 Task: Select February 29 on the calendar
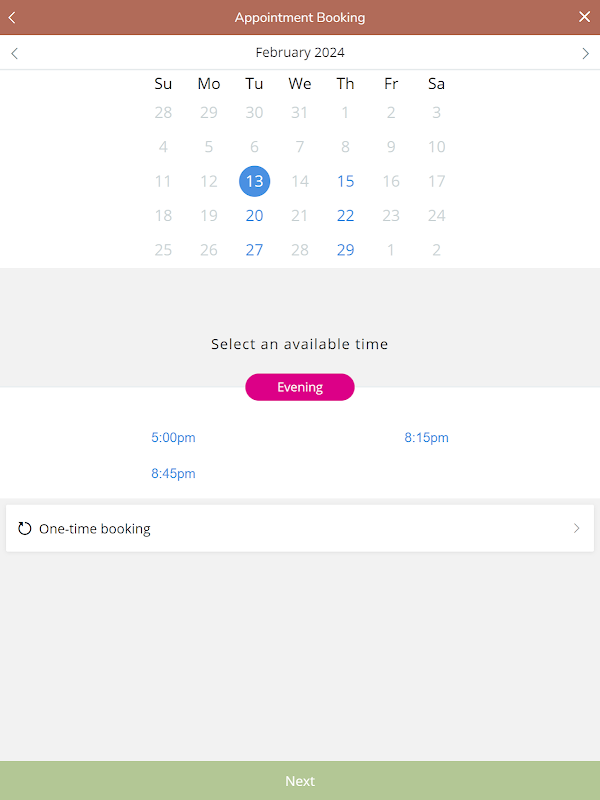345,250
